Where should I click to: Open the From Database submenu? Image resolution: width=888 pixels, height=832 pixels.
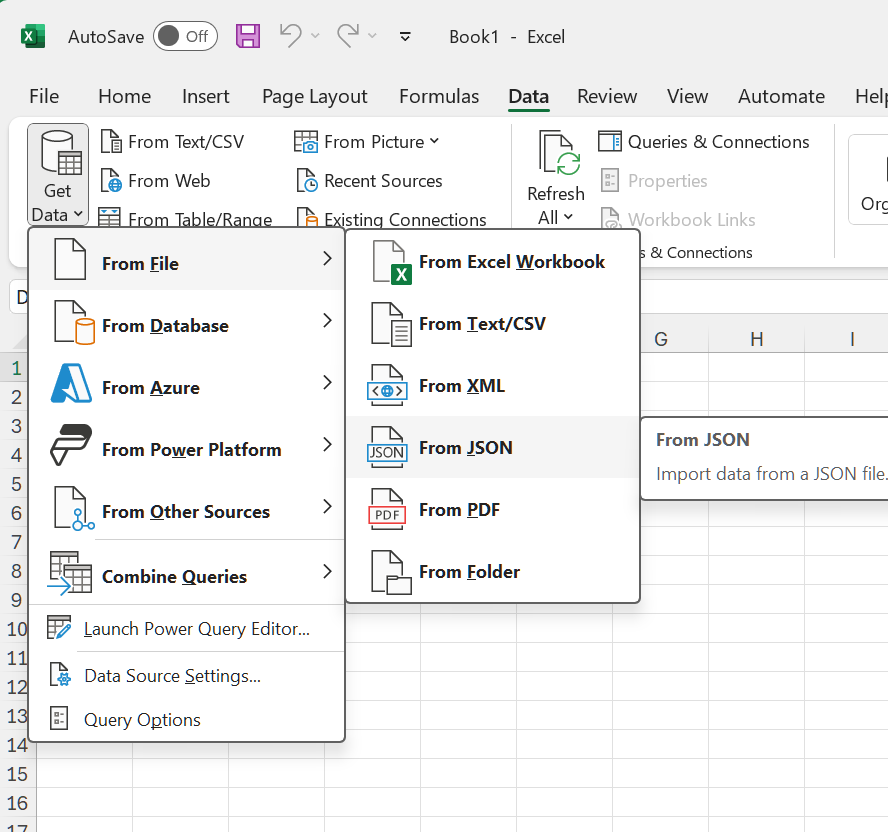click(x=187, y=323)
